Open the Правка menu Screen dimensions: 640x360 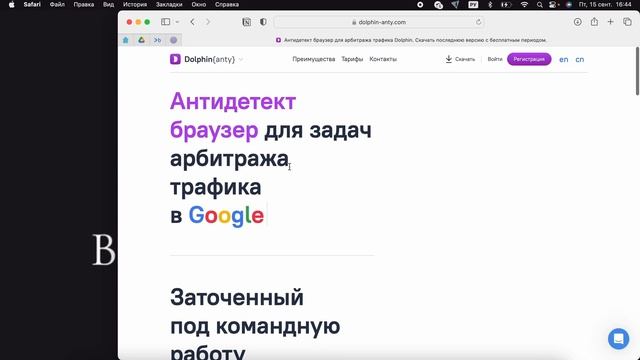84,5
